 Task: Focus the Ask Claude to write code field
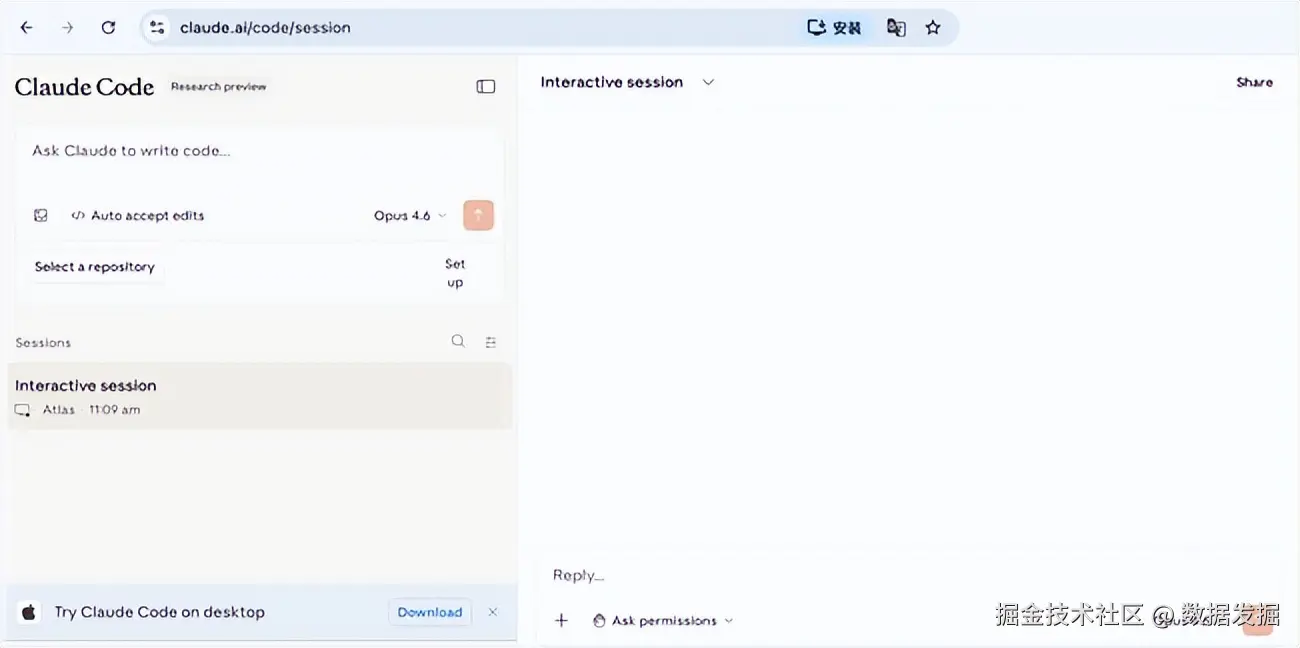point(259,151)
